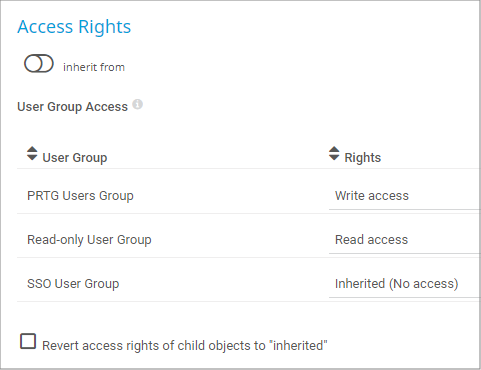Click the Read access value
The image size is (481, 370).
point(371,240)
